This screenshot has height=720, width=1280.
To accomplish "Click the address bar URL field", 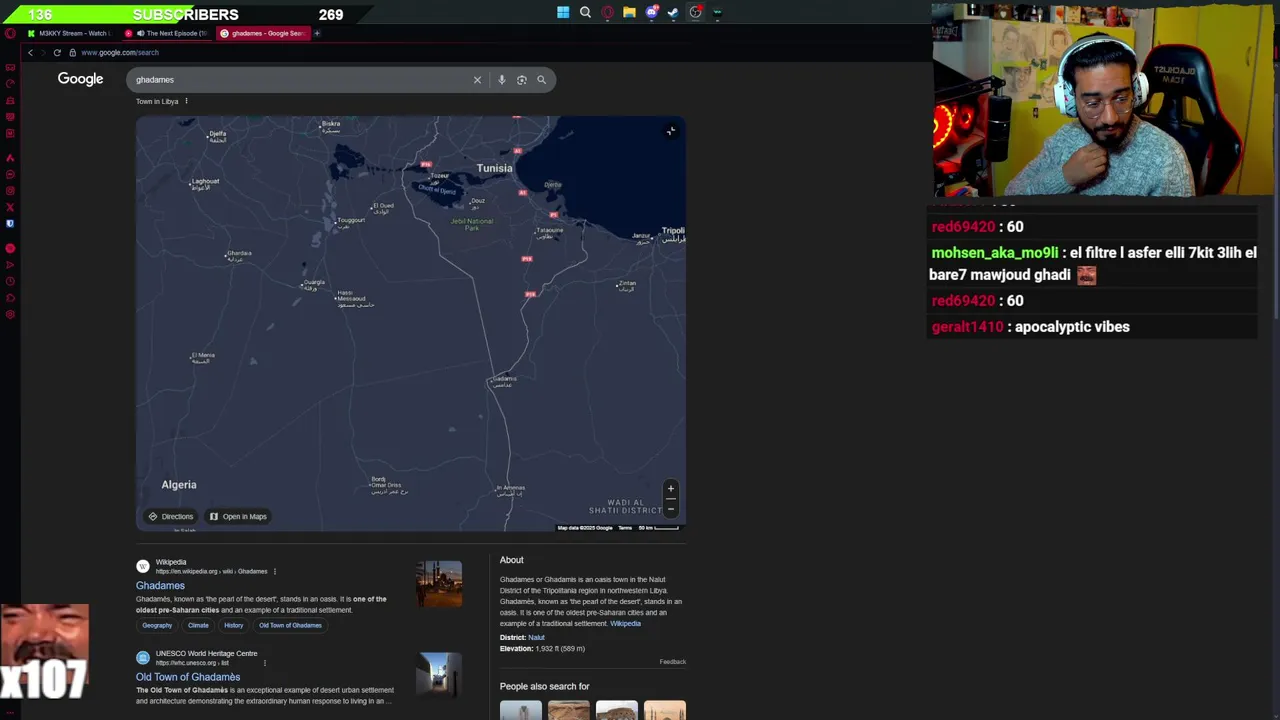I will point(120,52).
